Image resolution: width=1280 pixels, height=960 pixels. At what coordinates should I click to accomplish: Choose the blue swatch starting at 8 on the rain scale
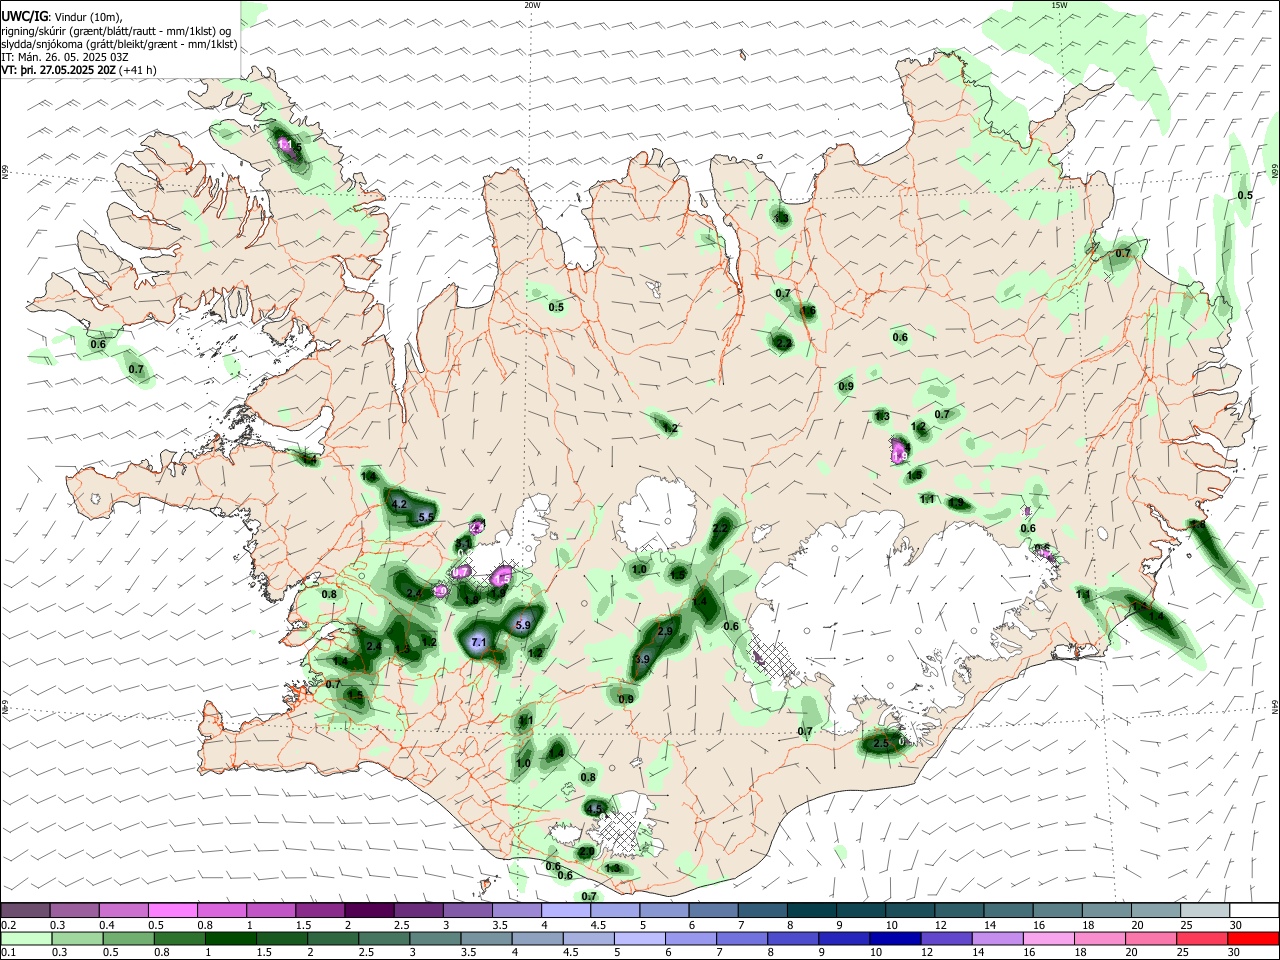[793, 939]
